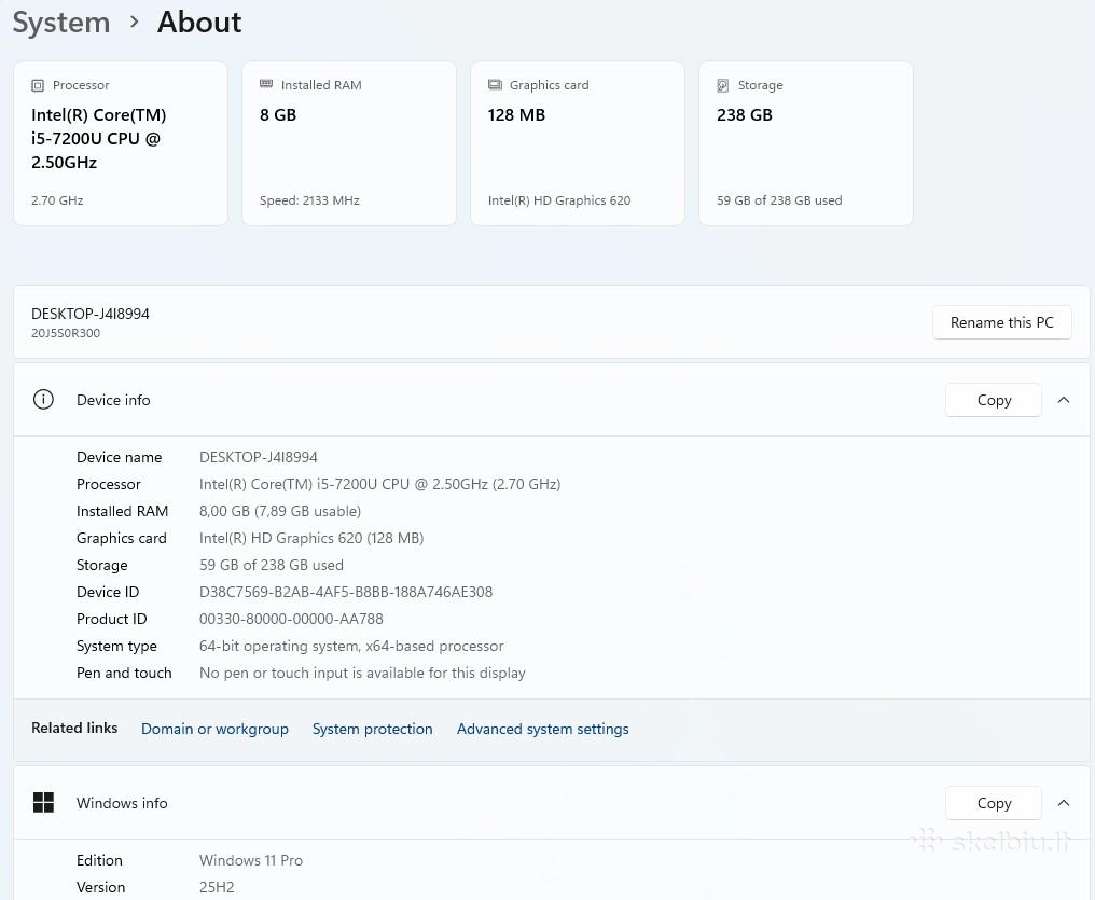Click 'Intel(R) HD Graphics 620' under 128 MB
Viewport: 1095px width, 900px height.
click(x=559, y=200)
